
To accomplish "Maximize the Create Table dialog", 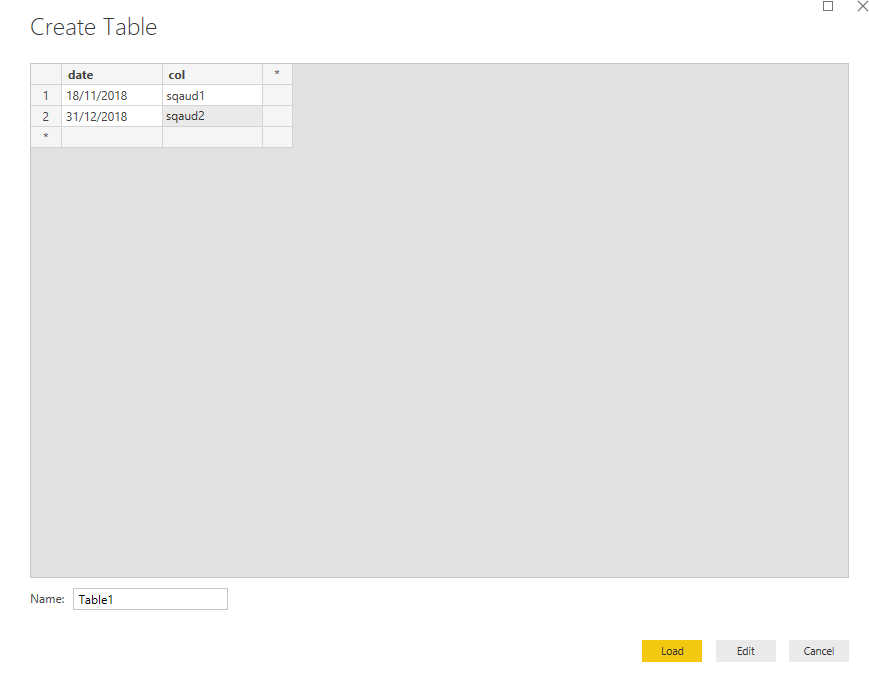I will (x=828, y=6).
